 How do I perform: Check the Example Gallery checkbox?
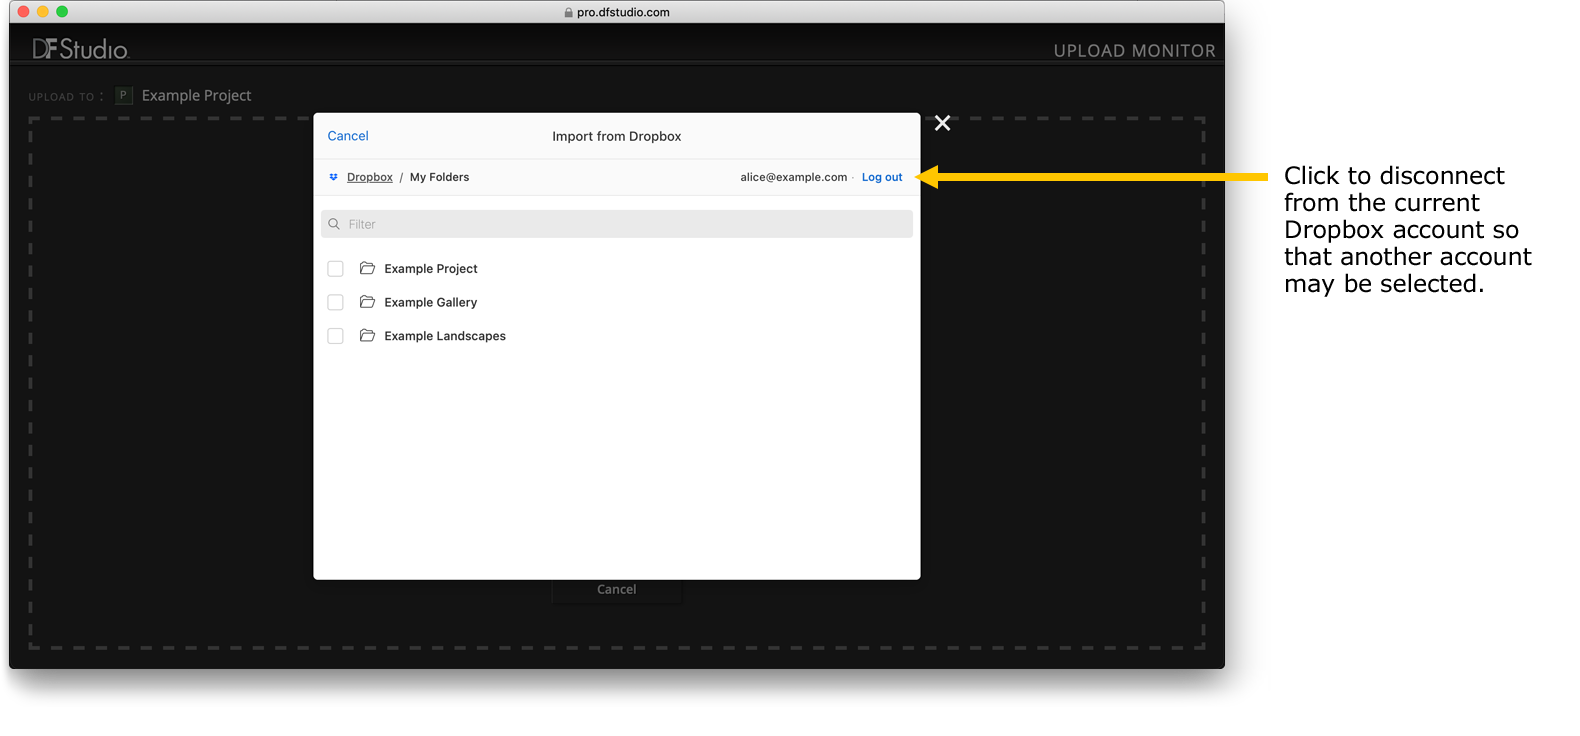336,302
